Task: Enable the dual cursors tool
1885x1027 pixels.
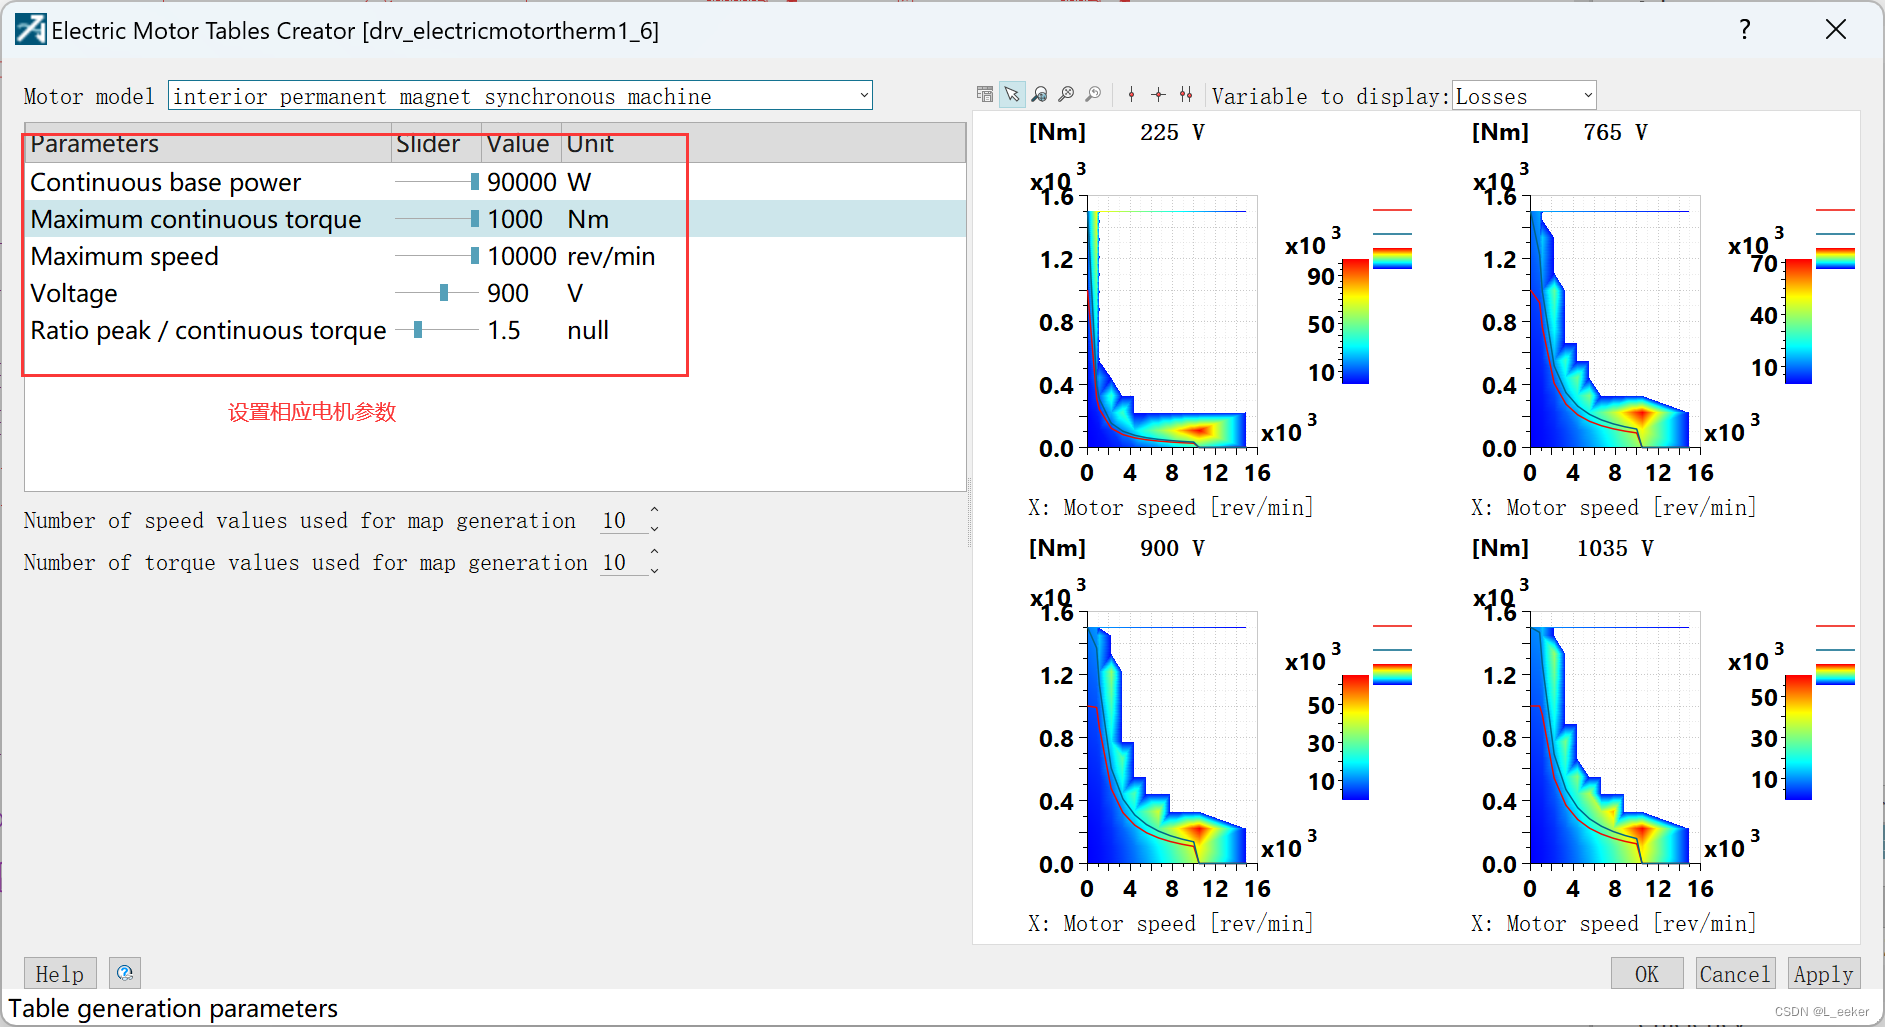Action: click(x=1186, y=94)
